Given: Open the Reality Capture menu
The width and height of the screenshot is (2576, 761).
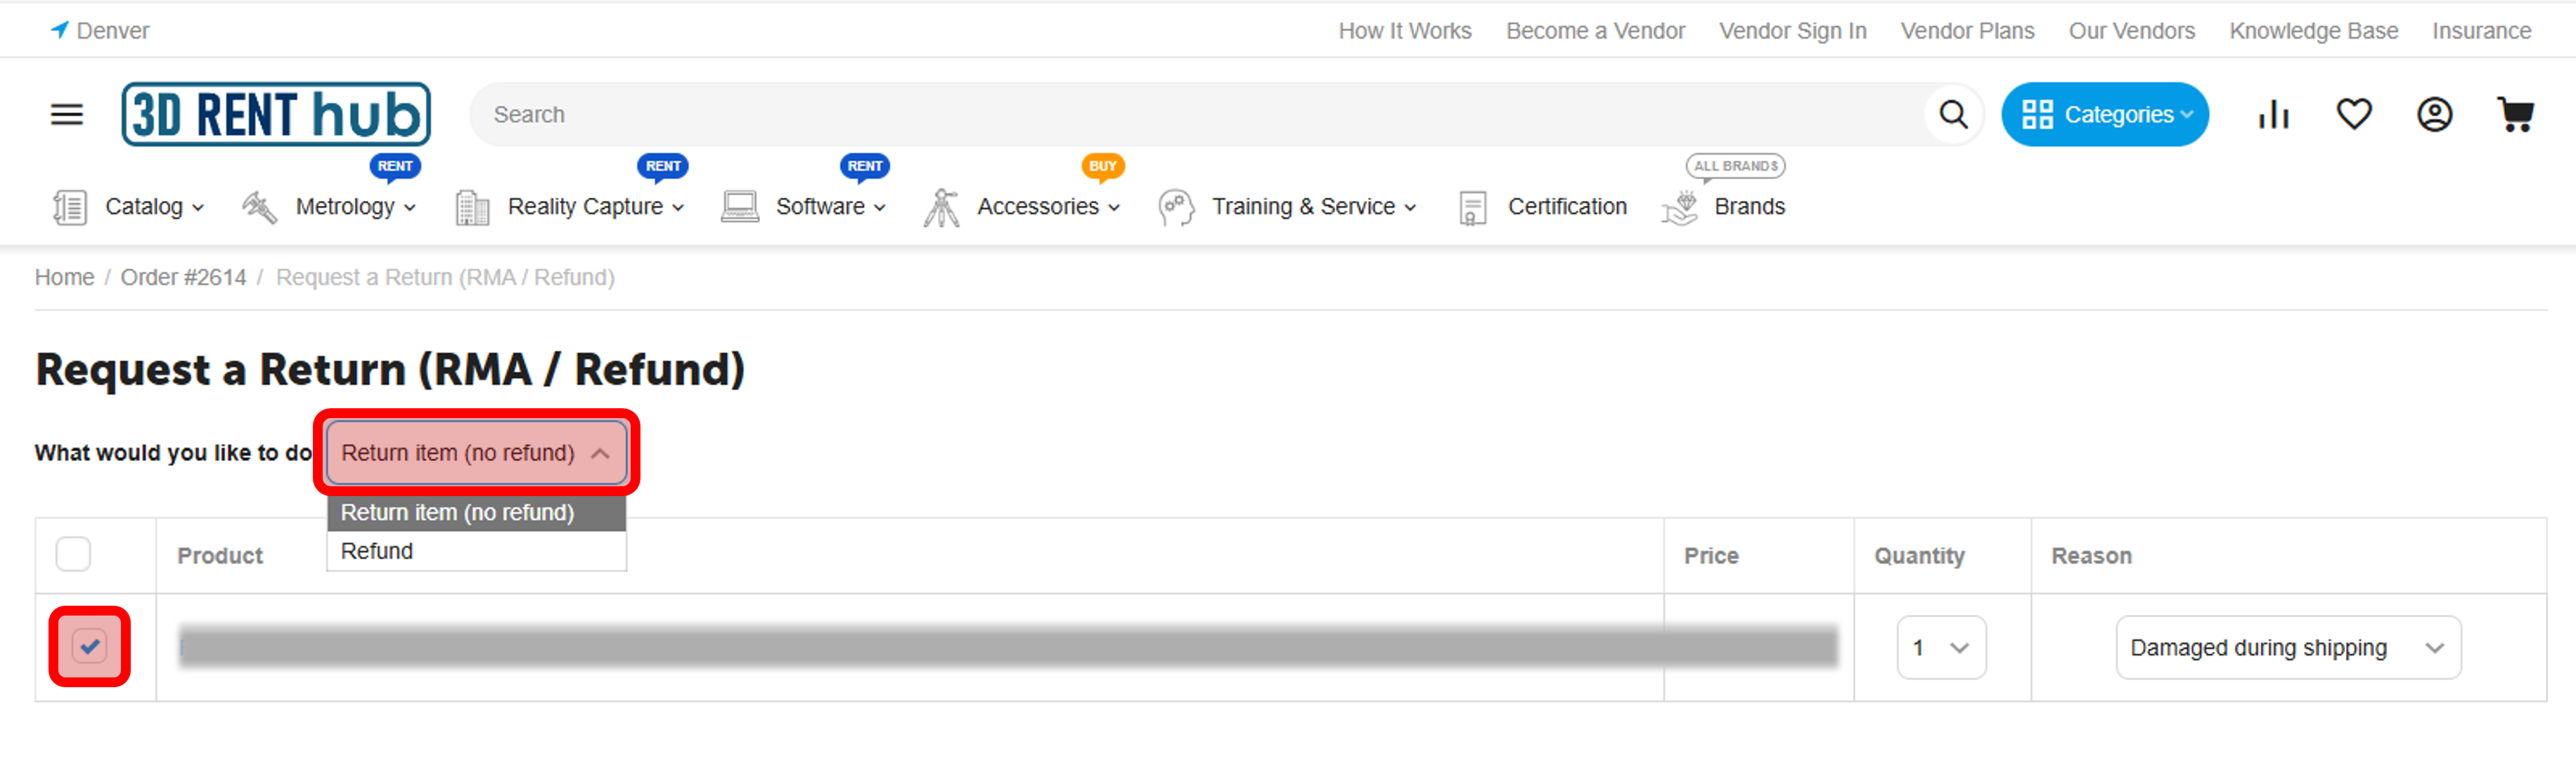Looking at the screenshot, I should [585, 207].
